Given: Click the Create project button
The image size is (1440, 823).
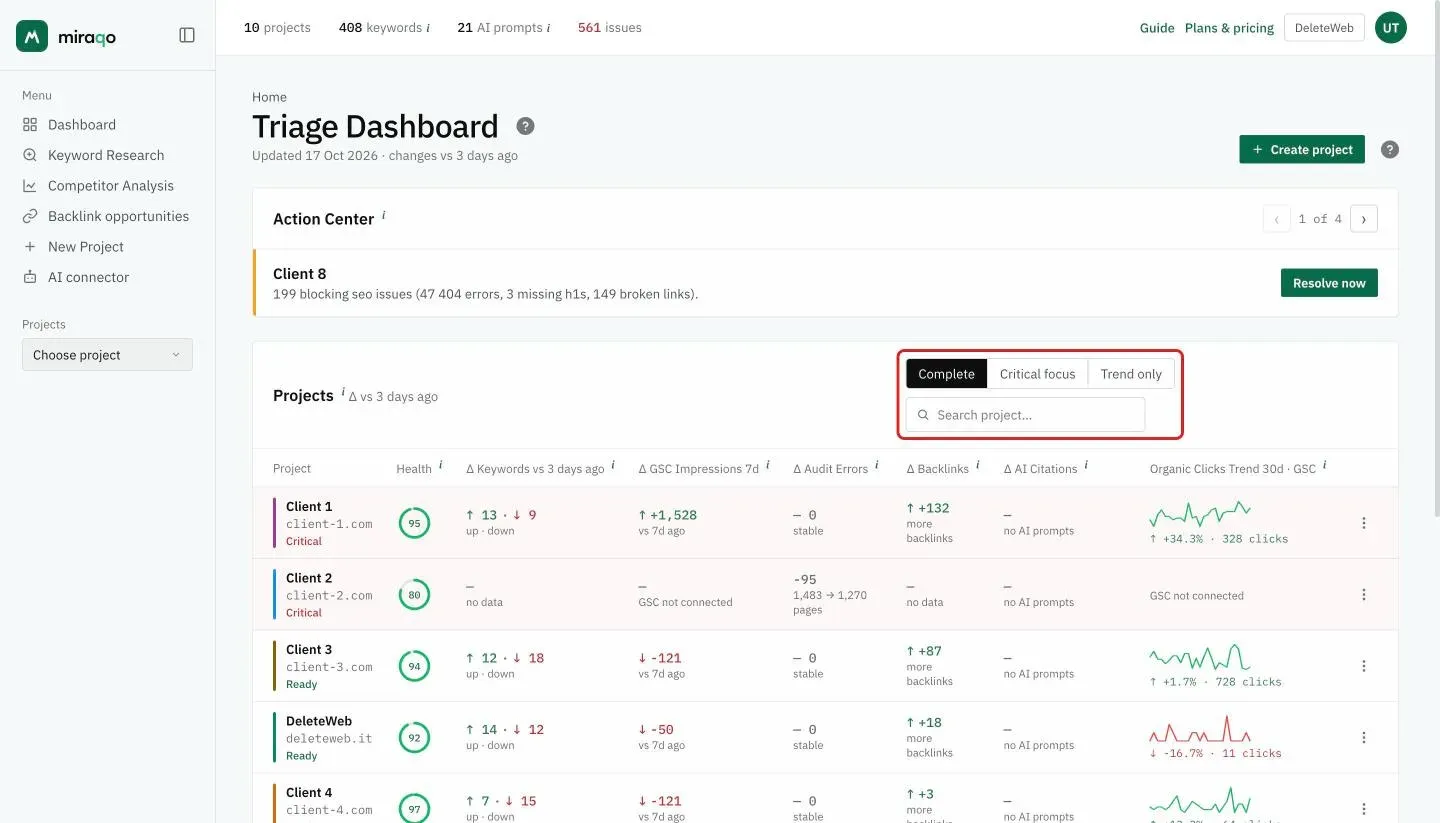Looking at the screenshot, I should [1302, 150].
